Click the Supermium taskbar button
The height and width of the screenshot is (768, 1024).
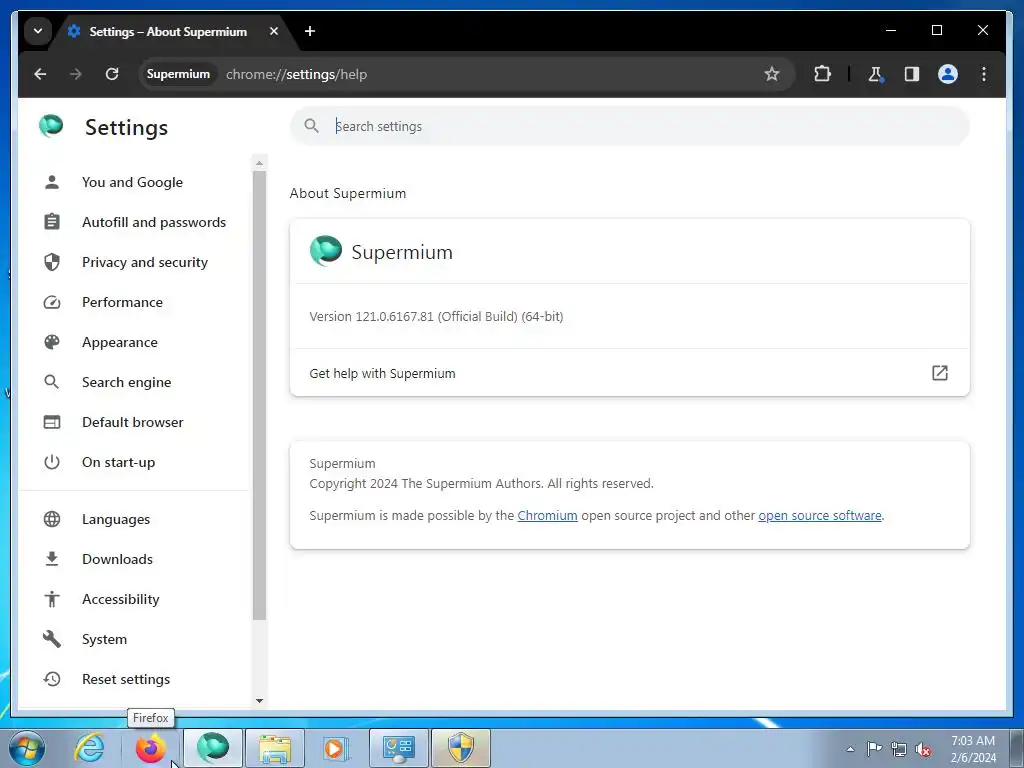point(213,748)
